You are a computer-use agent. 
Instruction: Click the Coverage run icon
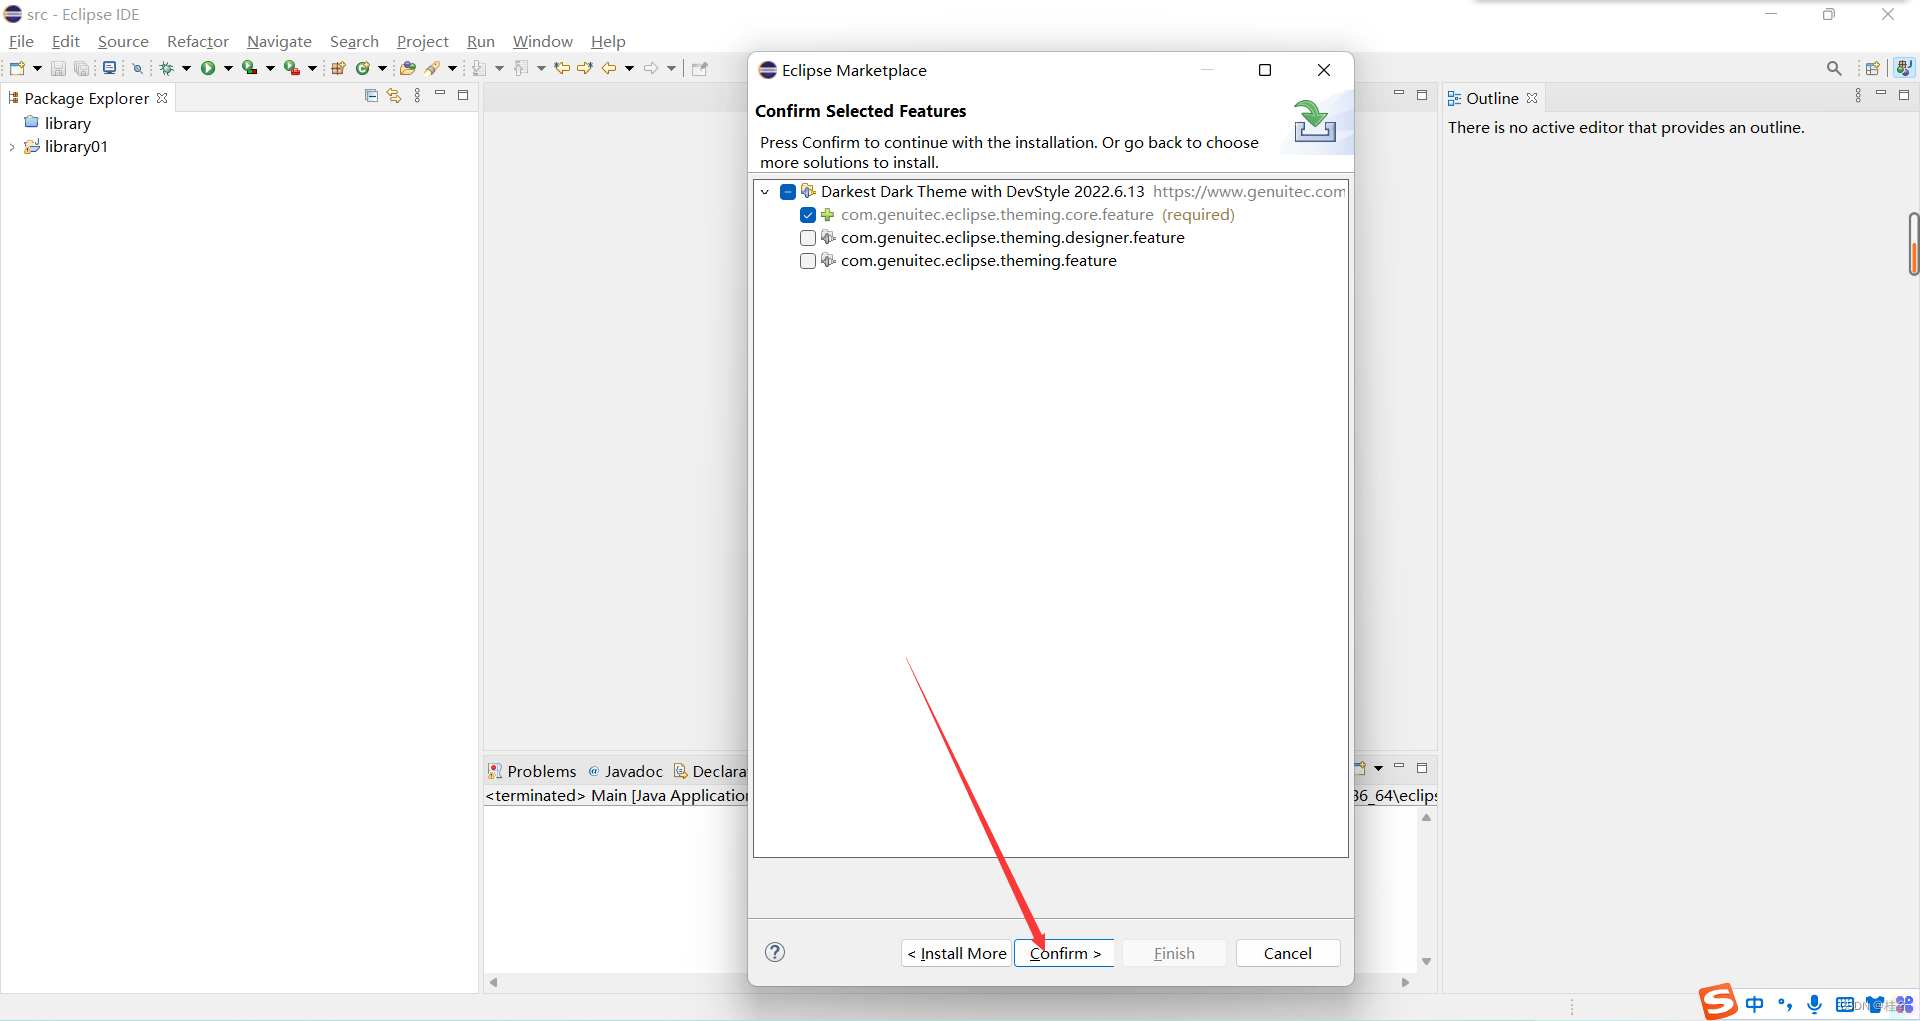click(x=249, y=68)
